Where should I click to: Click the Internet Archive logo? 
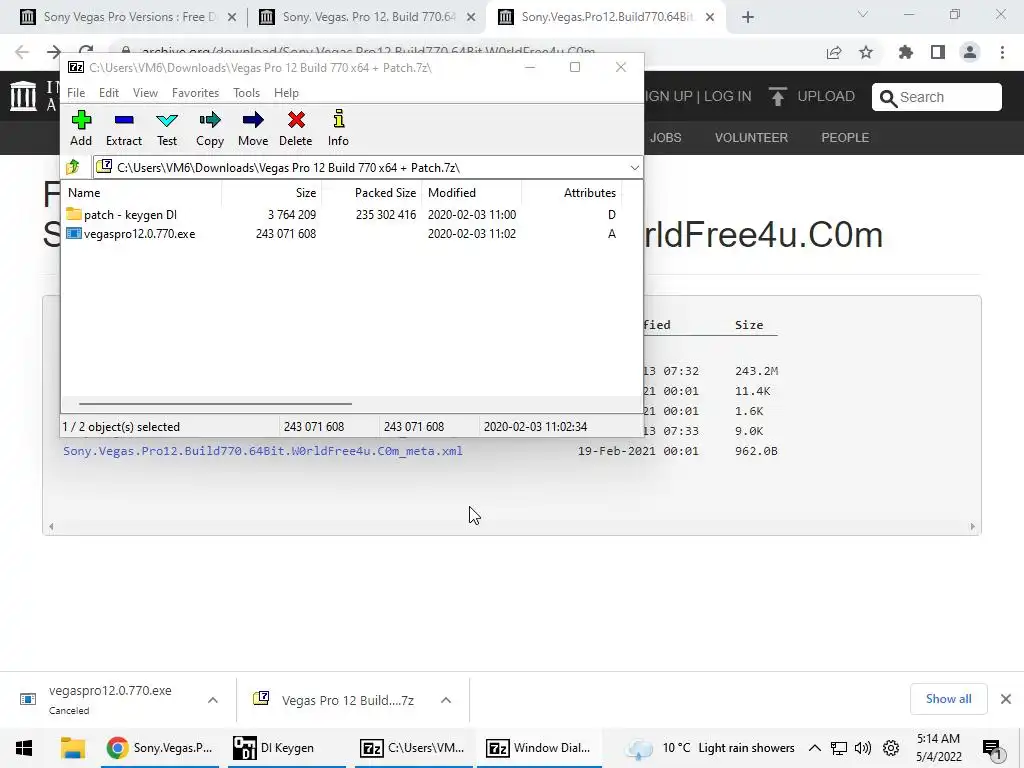pos(24,96)
